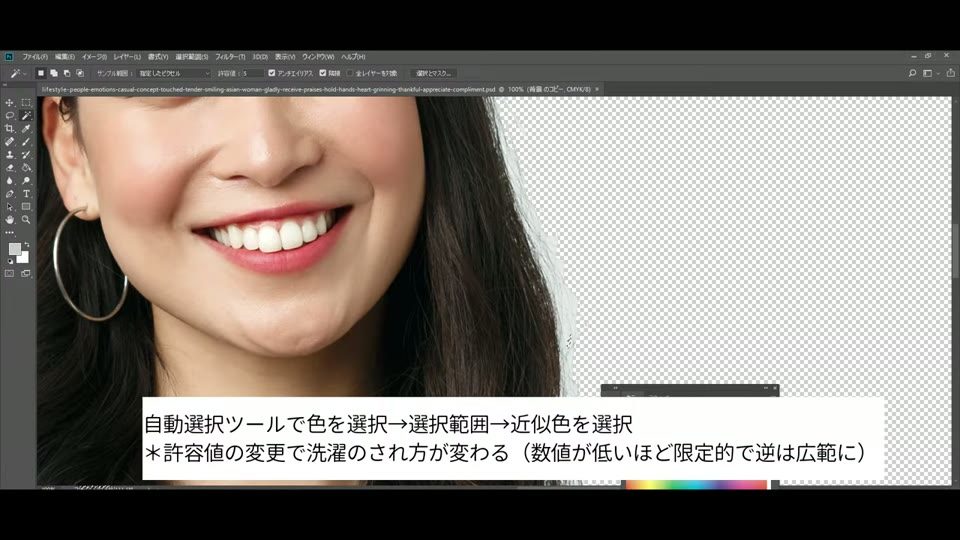Screen dimensions: 960x540
Task: Select the Rectangle shape tool
Action: point(26,207)
